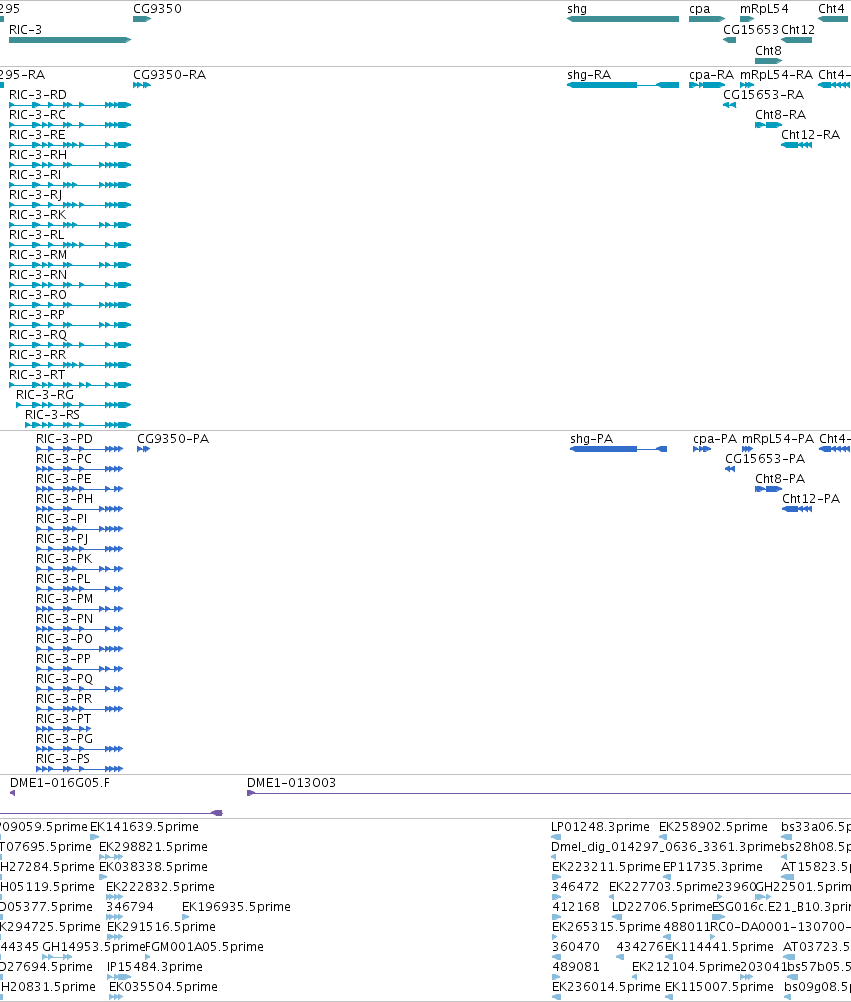Screen dimensions: 851x1002
Task: Select transcript RIC-3-RC
Action: click(70, 125)
